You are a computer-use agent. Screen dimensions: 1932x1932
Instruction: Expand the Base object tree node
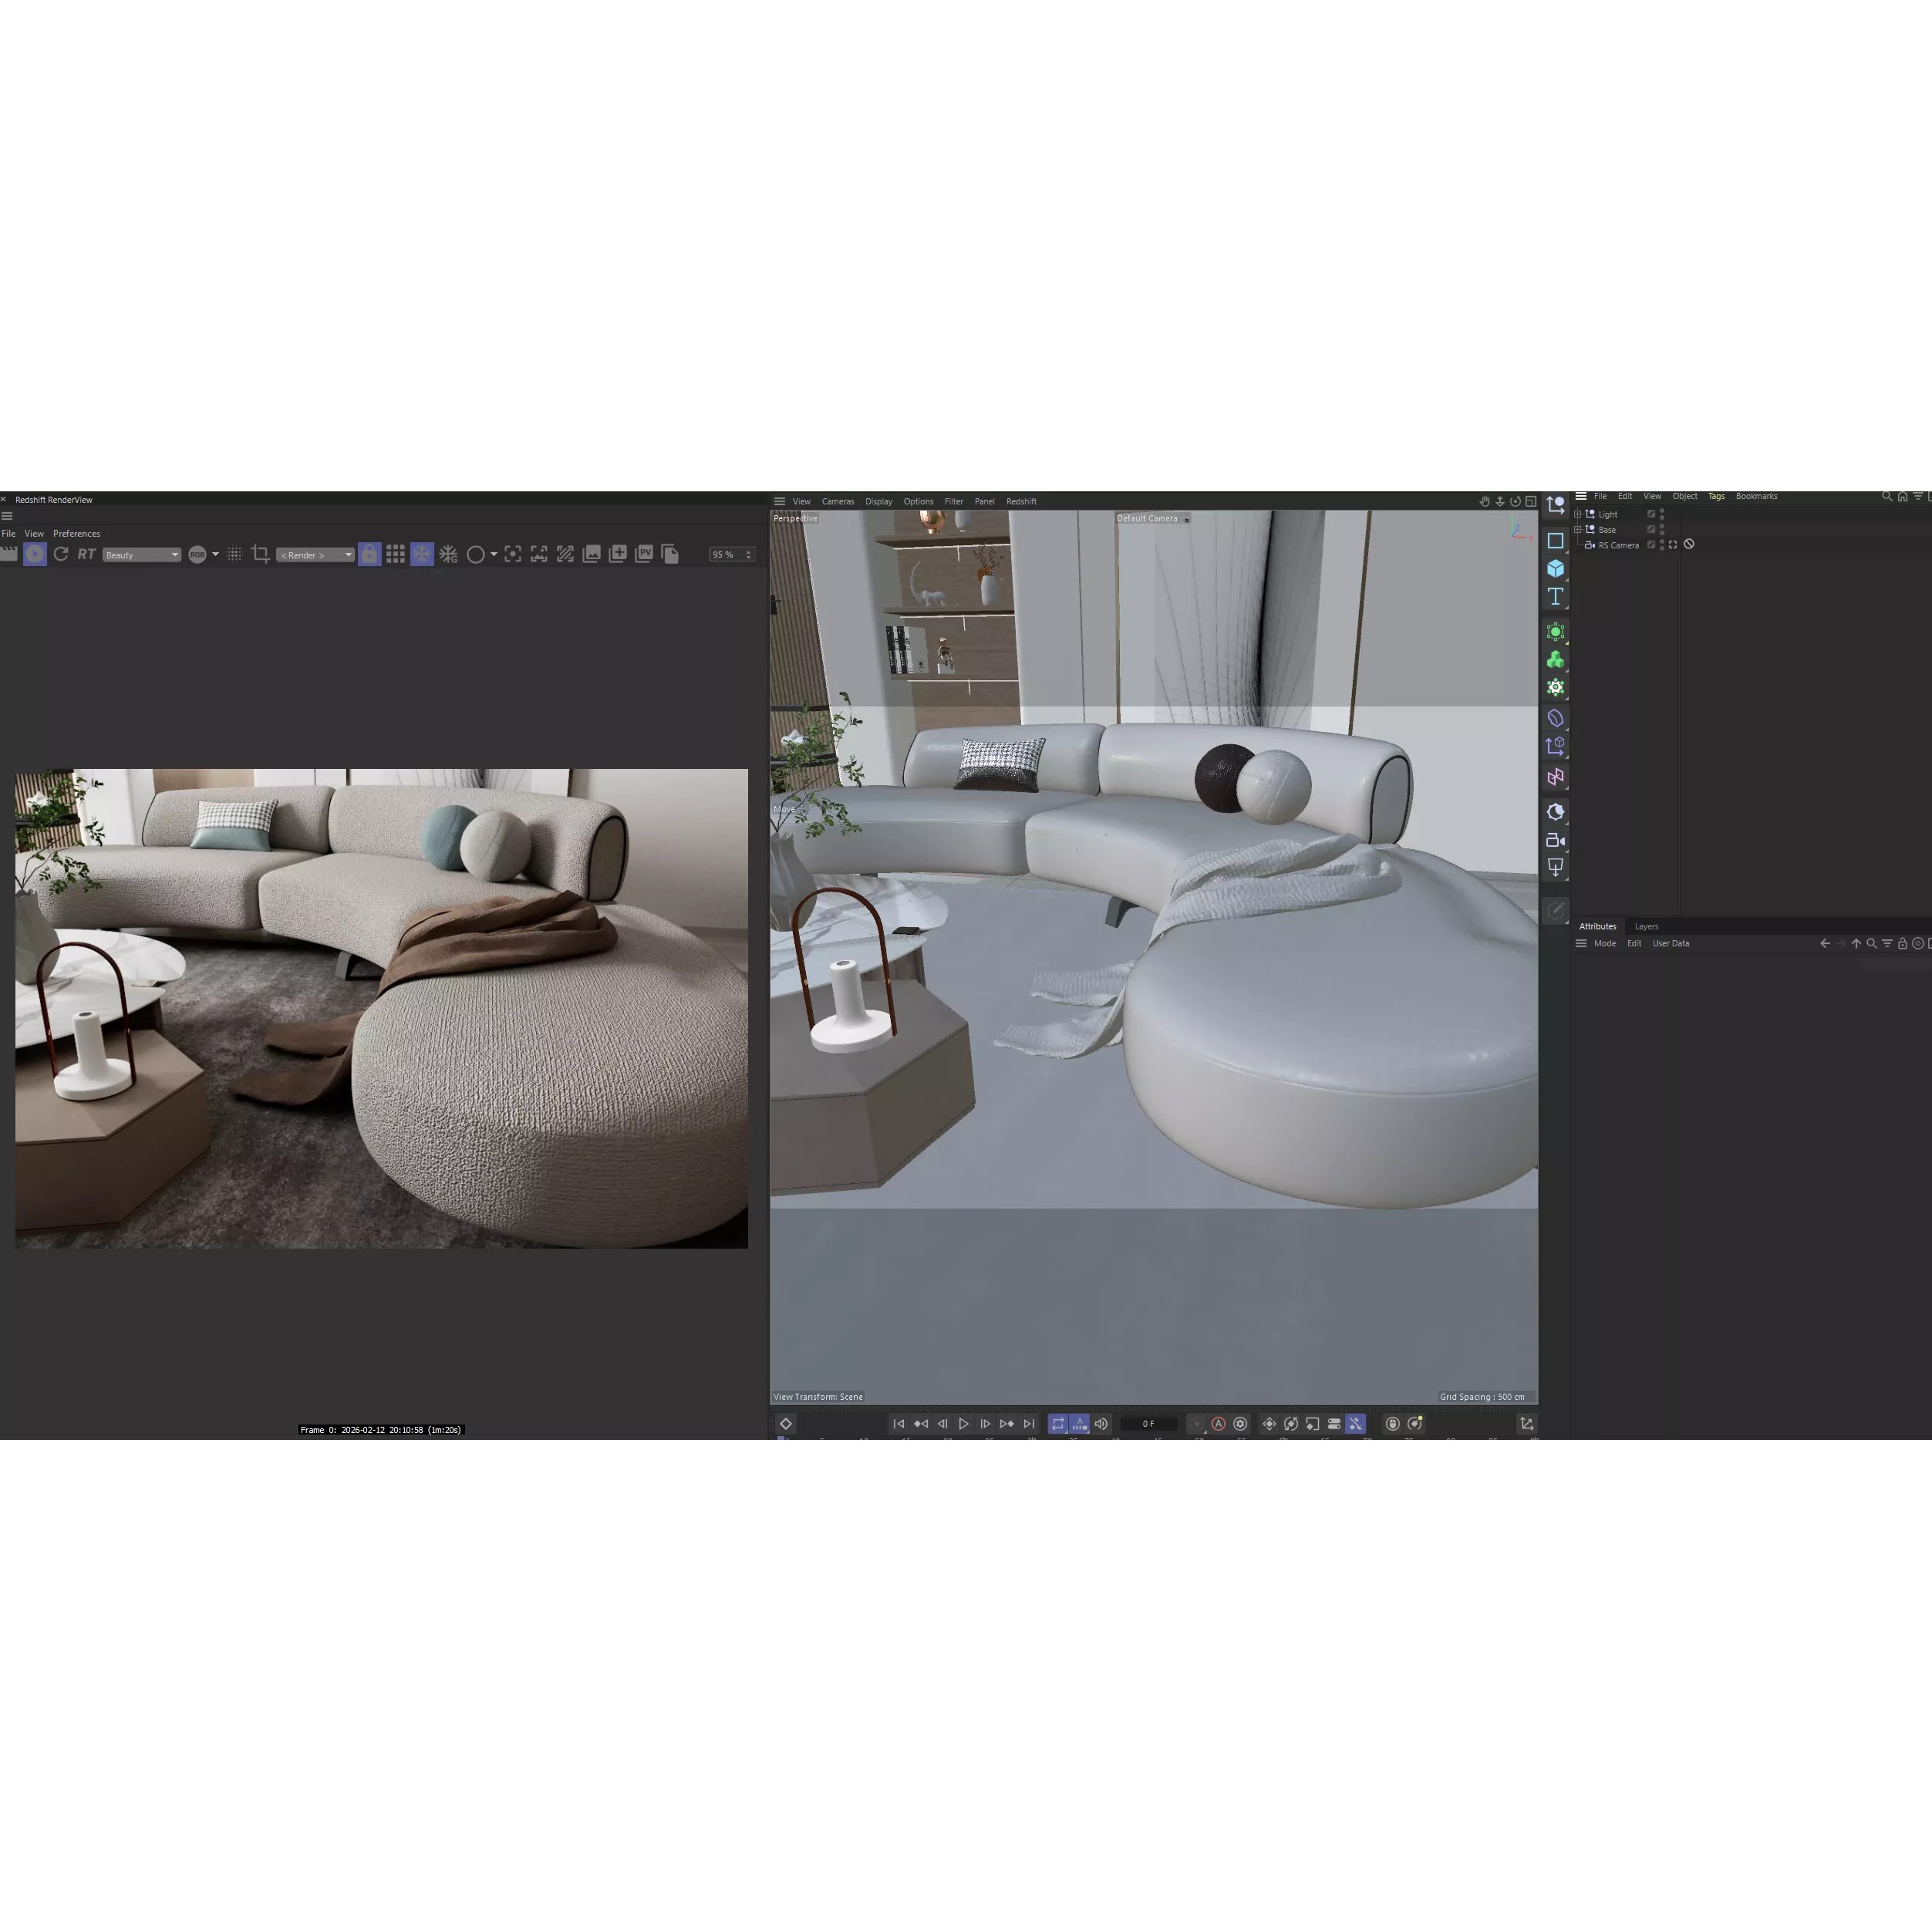(x=1578, y=530)
